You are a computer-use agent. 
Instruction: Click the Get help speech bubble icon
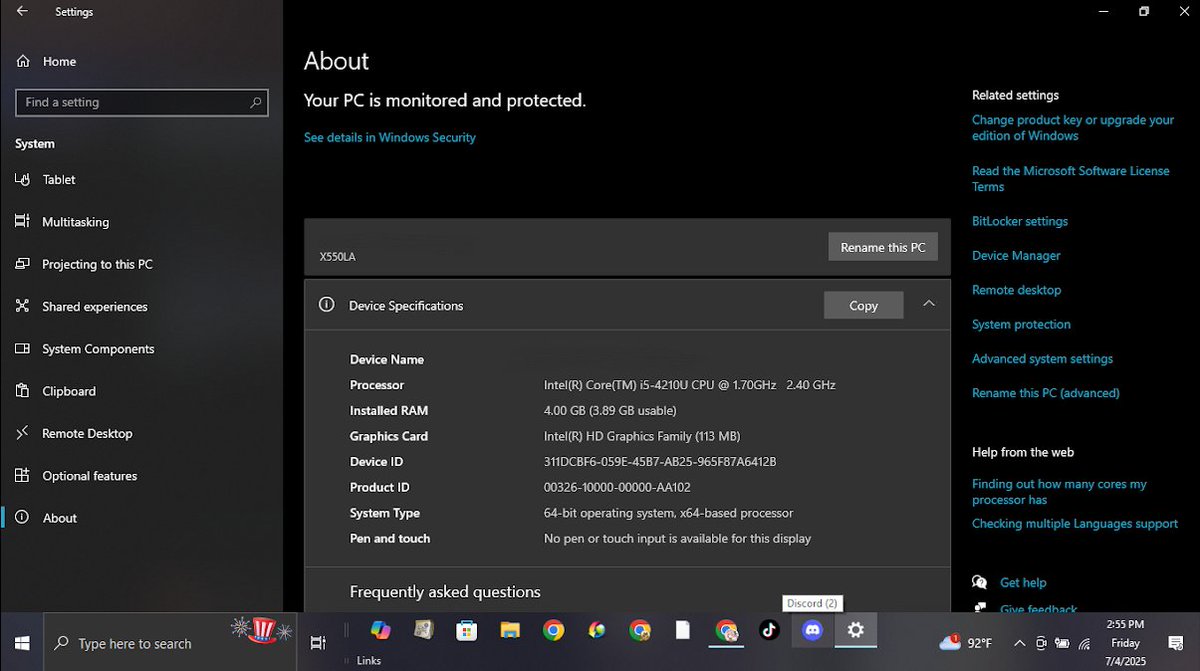979,582
